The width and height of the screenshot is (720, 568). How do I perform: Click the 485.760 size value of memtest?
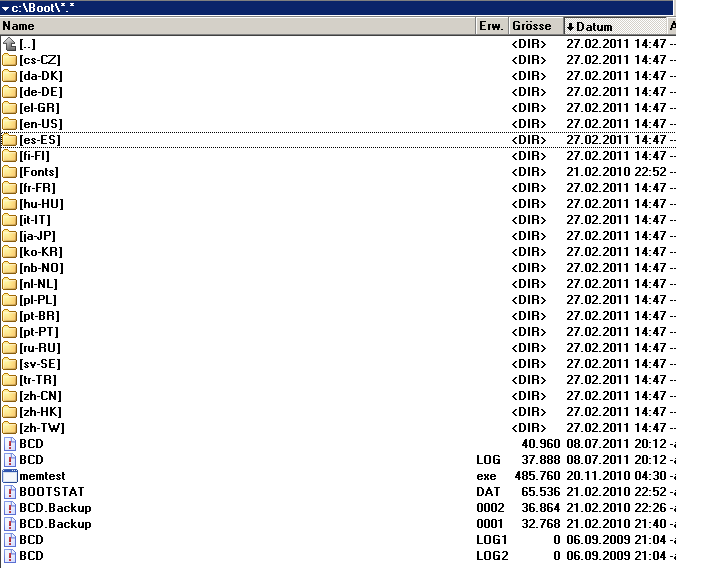pyautogui.click(x=537, y=476)
